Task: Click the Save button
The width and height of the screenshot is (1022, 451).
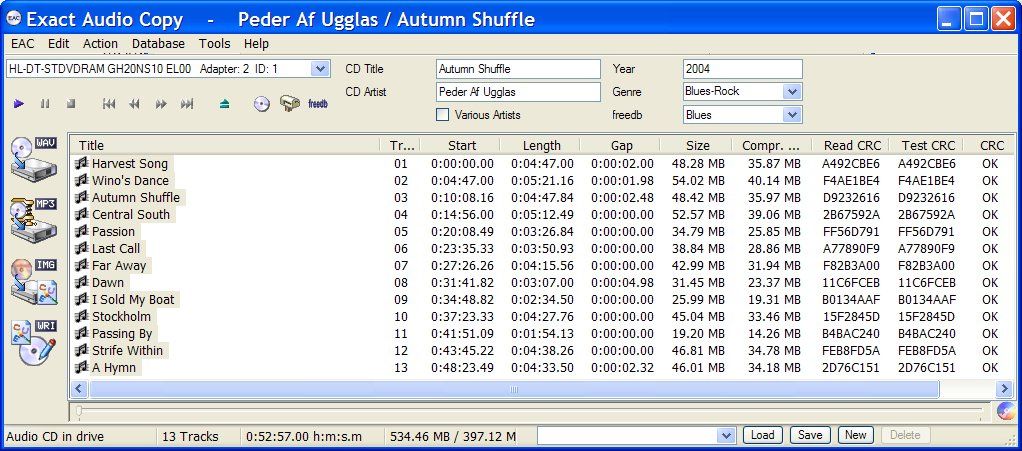Action: point(809,435)
